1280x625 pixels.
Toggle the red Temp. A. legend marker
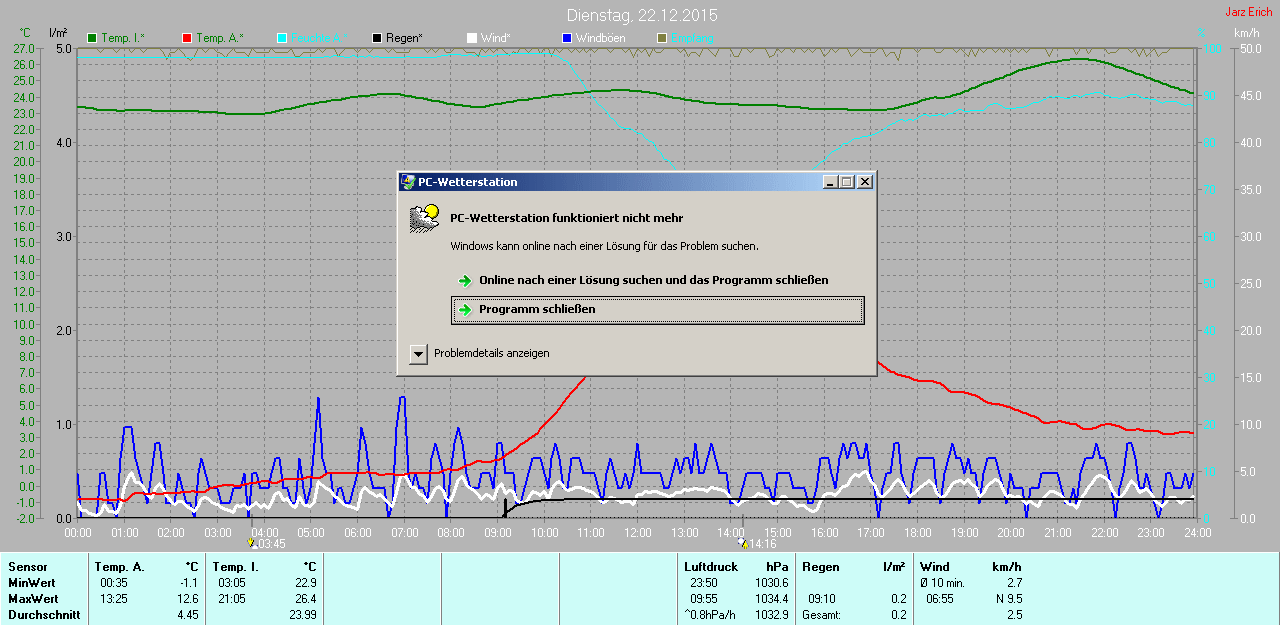[188, 38]
